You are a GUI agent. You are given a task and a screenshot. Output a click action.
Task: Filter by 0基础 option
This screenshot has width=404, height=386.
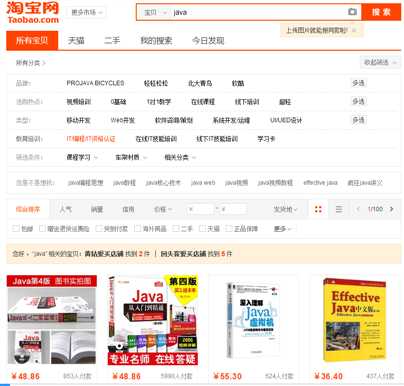[118, 102]
